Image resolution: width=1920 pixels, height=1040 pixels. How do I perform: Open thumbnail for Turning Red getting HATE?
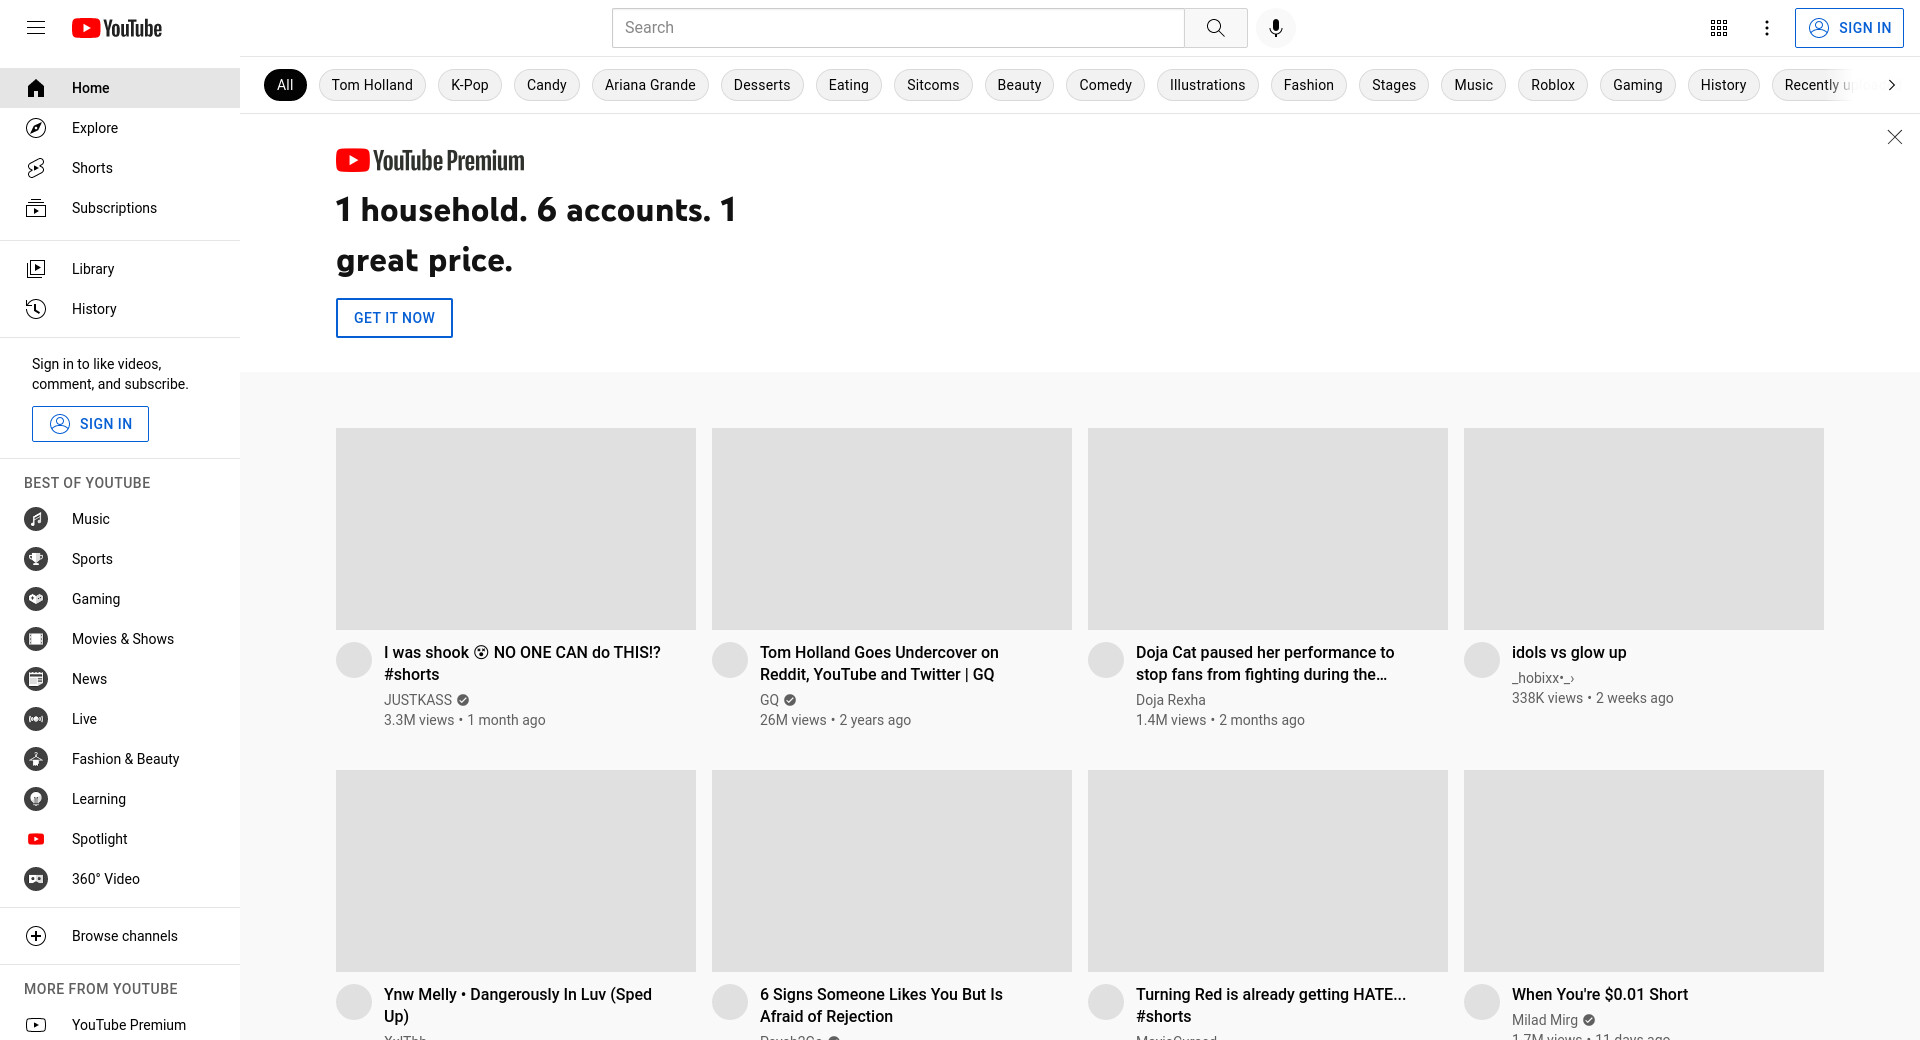click(1268, 871)
